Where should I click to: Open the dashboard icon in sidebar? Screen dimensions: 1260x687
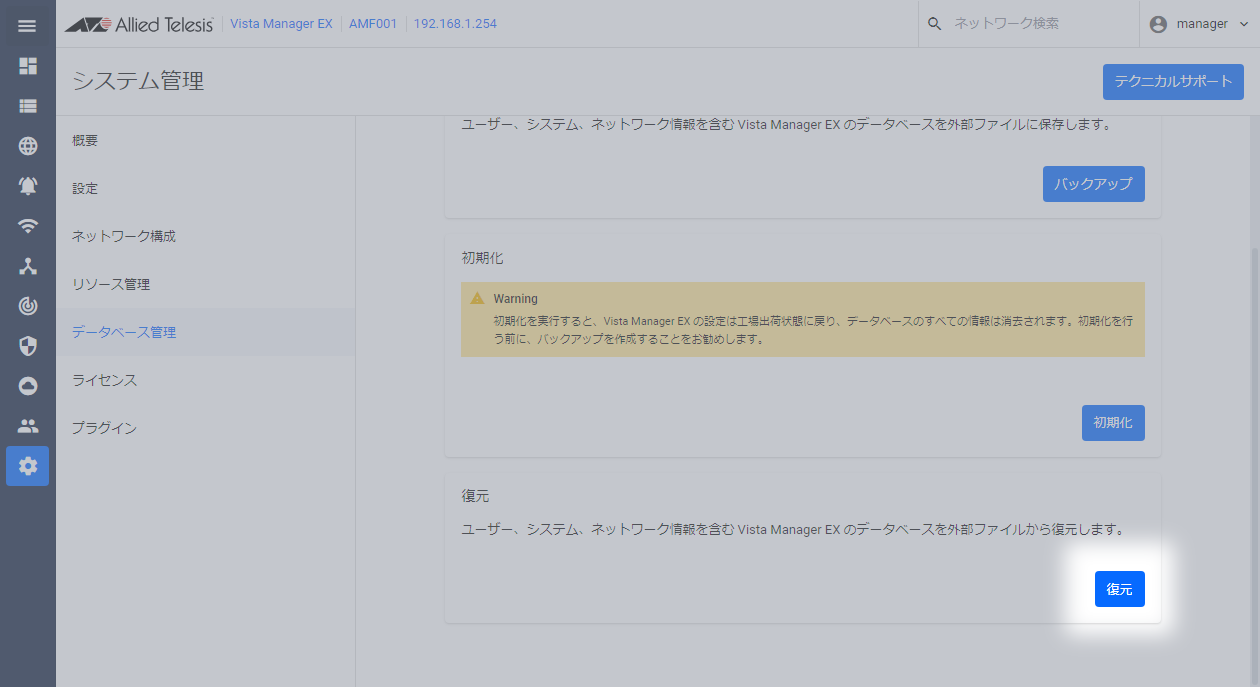(28, 66)
